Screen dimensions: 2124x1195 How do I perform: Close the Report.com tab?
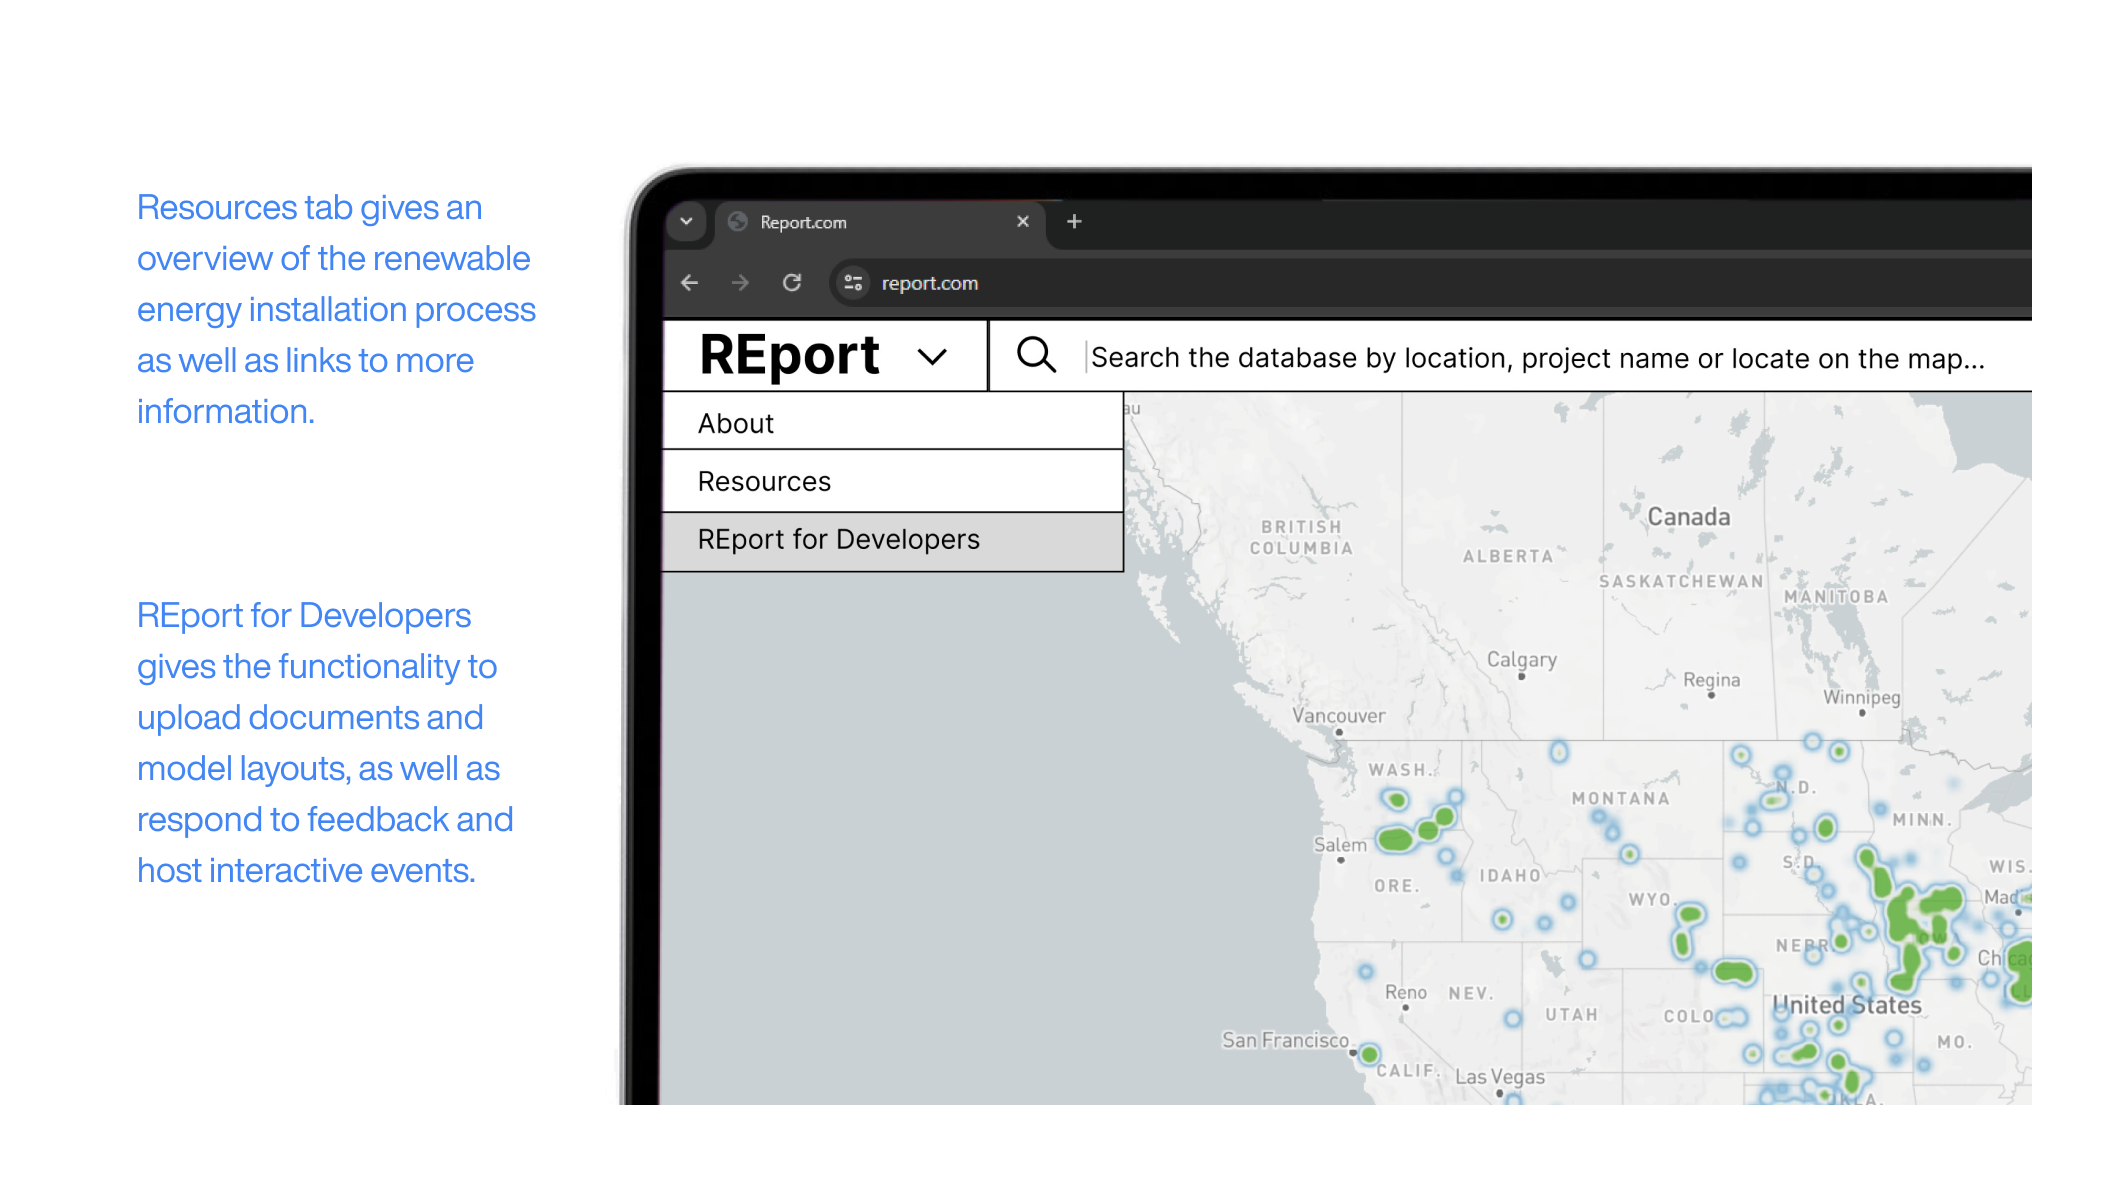(1022, 222)
